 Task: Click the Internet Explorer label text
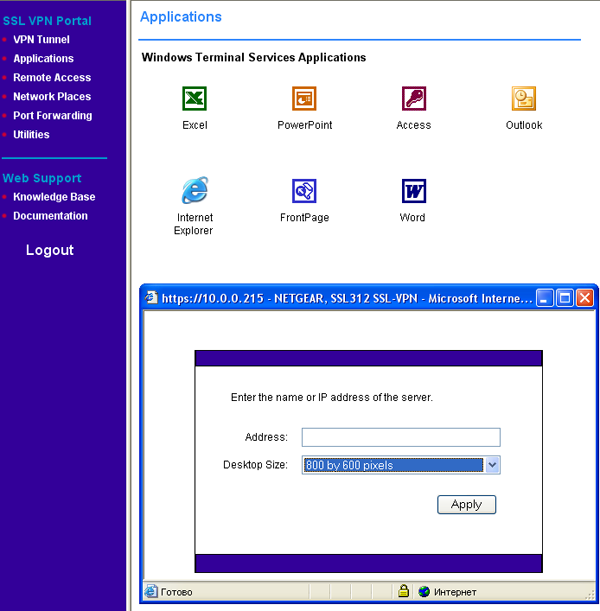(194, 224)
